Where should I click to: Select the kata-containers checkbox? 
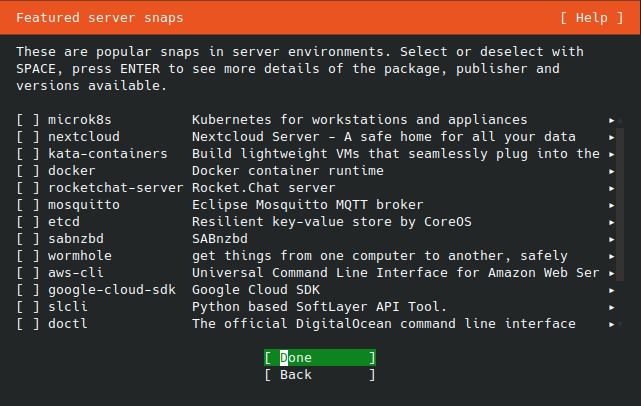click(28, 154)
